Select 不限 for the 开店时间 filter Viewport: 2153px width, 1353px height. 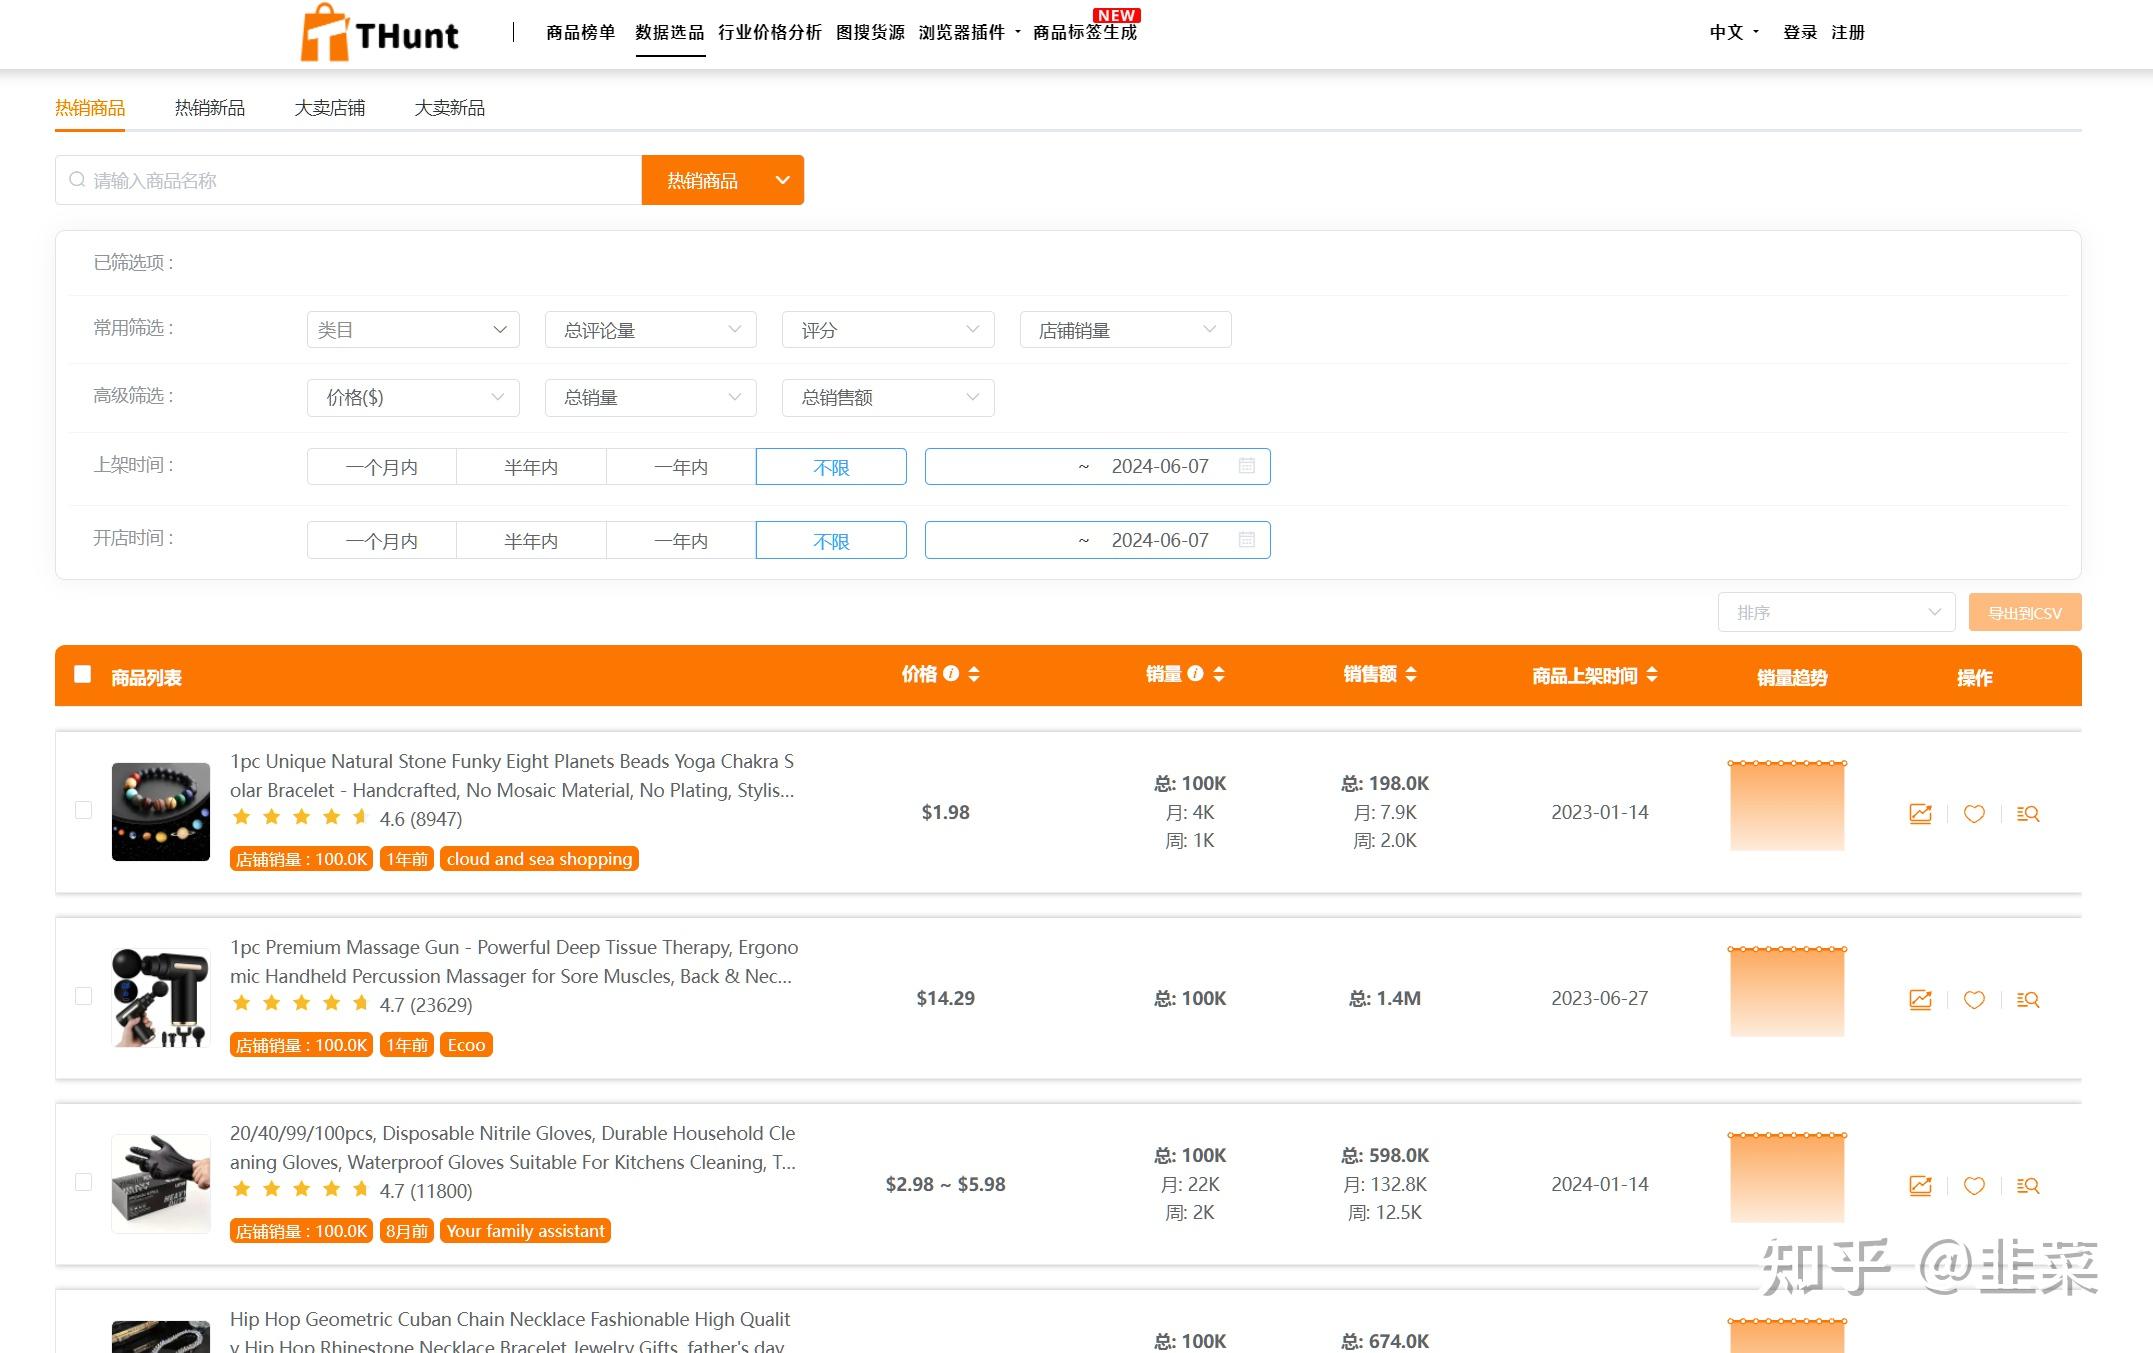(x=831, y=540)
